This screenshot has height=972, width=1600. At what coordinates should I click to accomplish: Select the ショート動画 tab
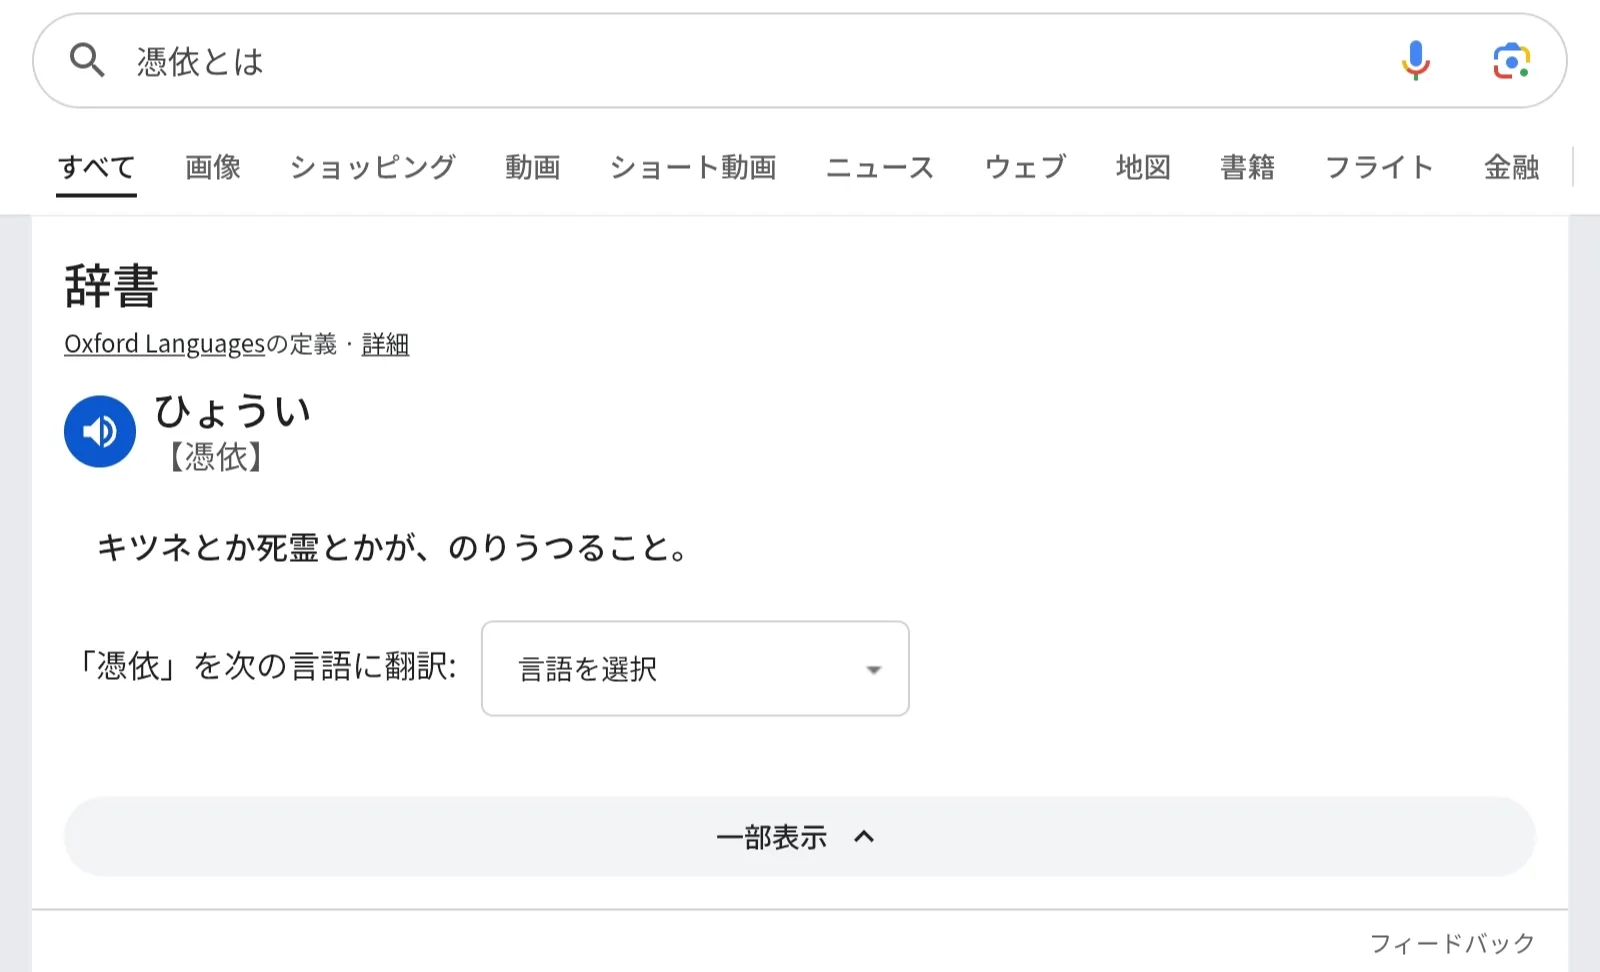pyautogui.click(x=693, y=167)
